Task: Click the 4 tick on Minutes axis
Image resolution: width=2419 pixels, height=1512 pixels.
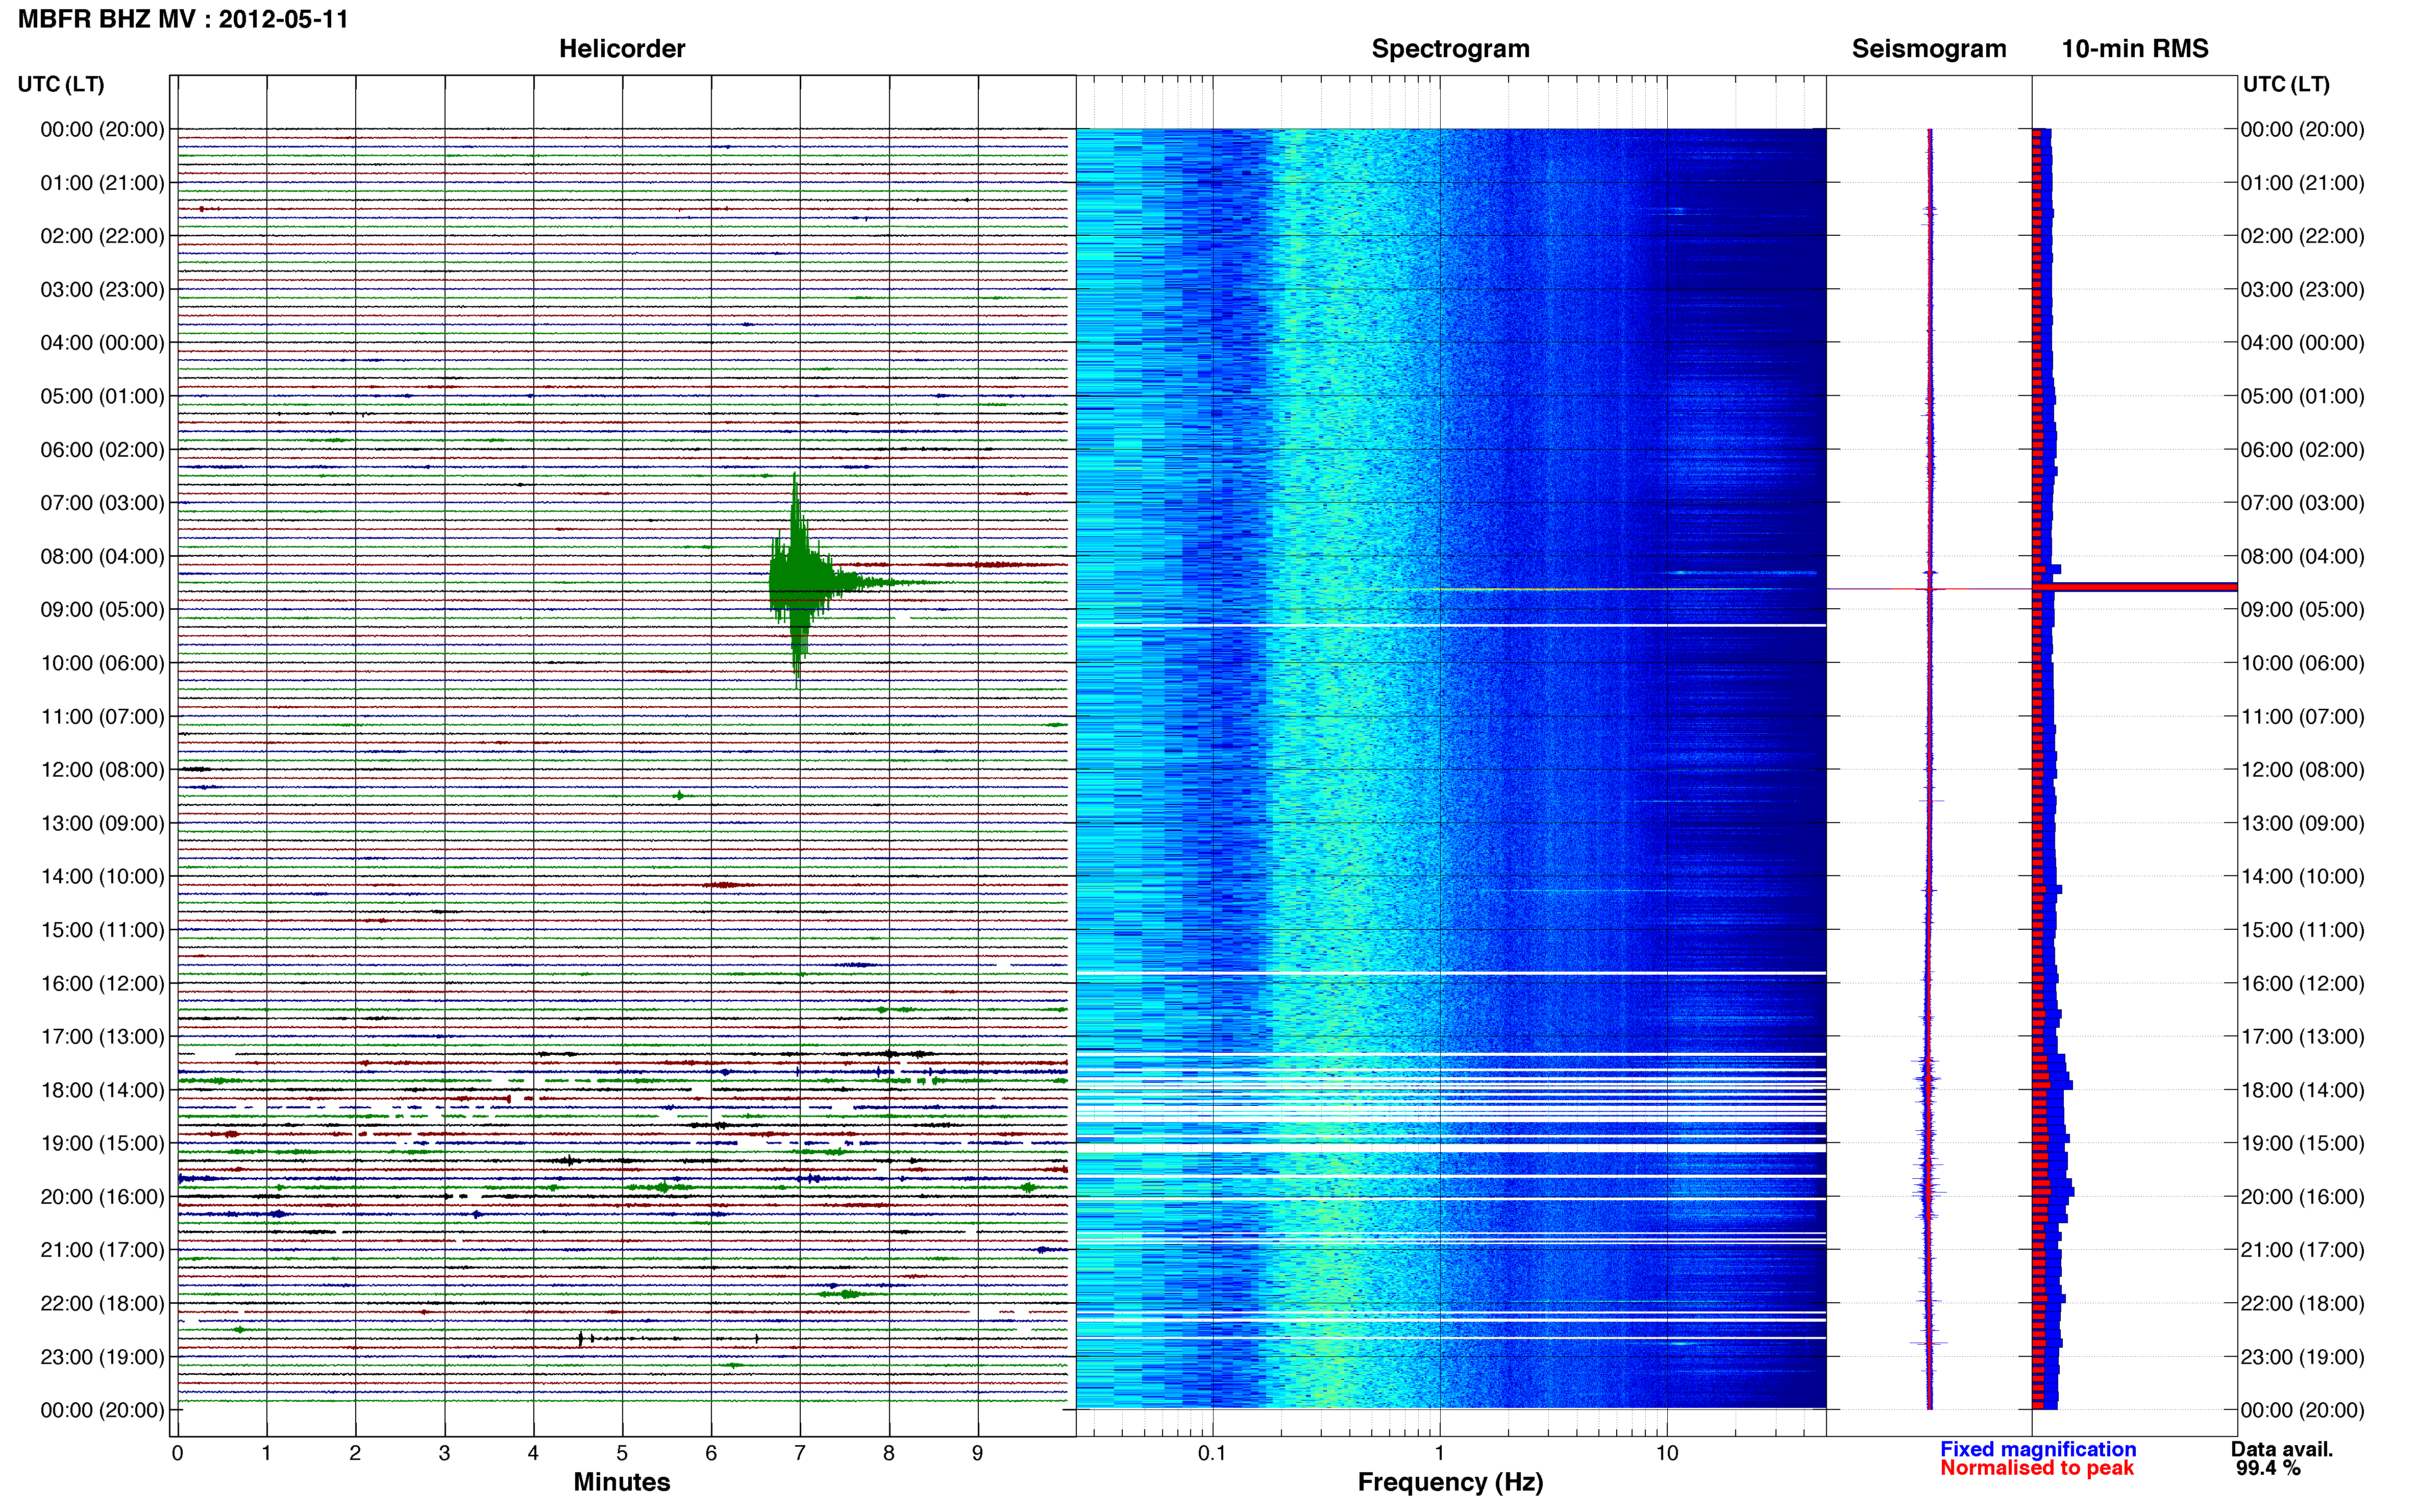Action: point(533,1453)
